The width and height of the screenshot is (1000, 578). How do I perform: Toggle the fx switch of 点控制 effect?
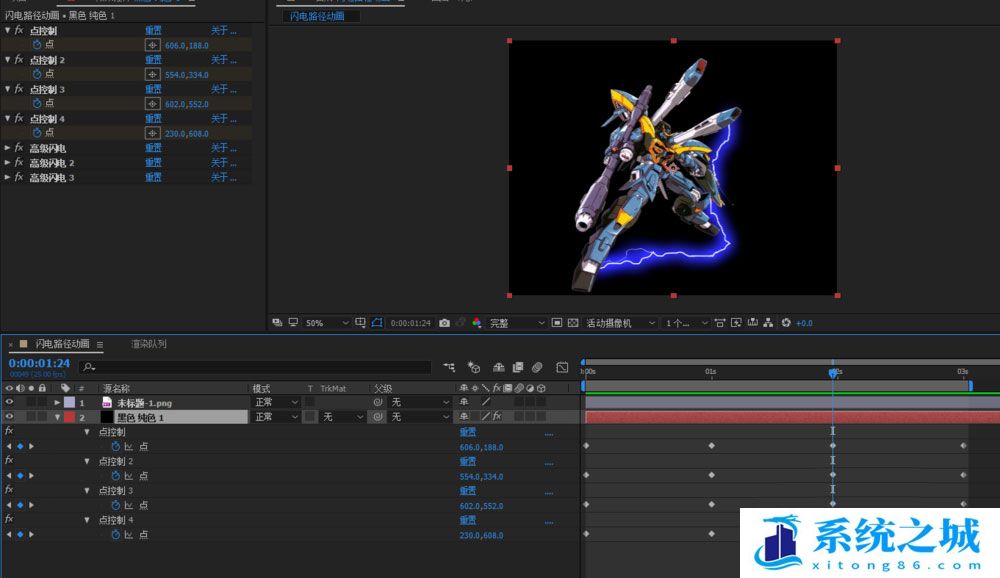pos(19,30)
